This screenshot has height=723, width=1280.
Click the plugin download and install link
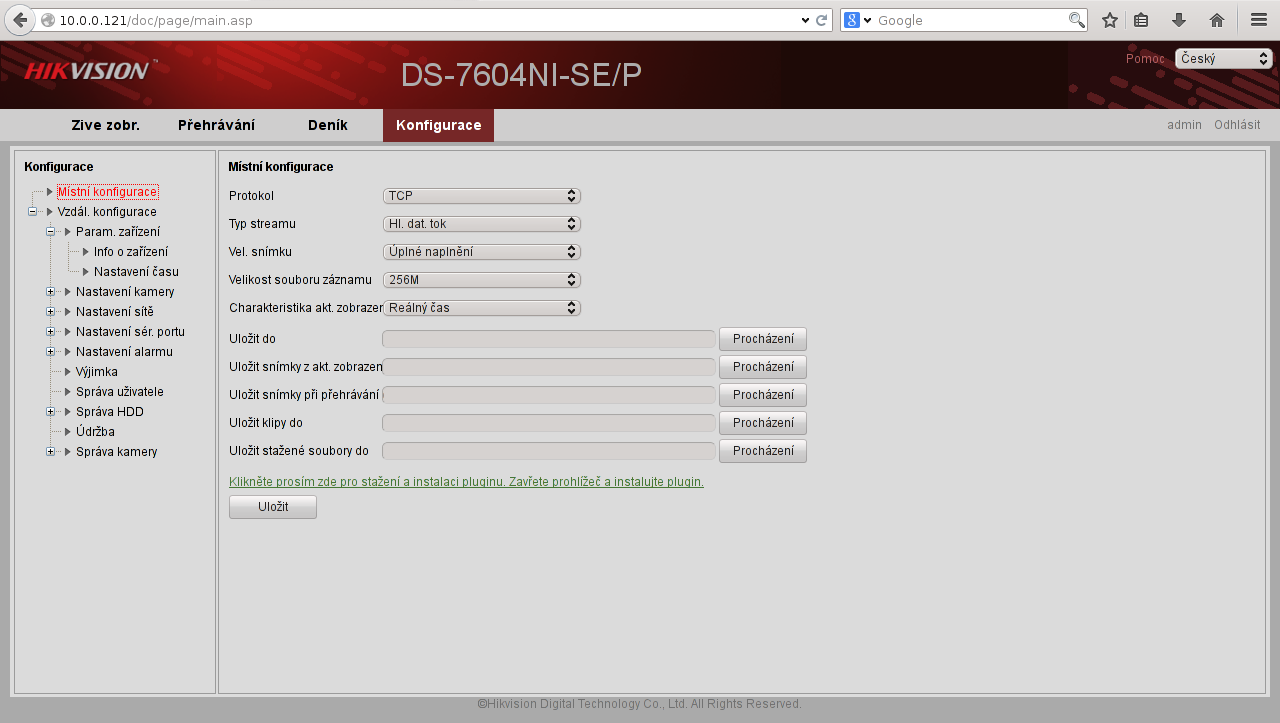coord(466,482)
